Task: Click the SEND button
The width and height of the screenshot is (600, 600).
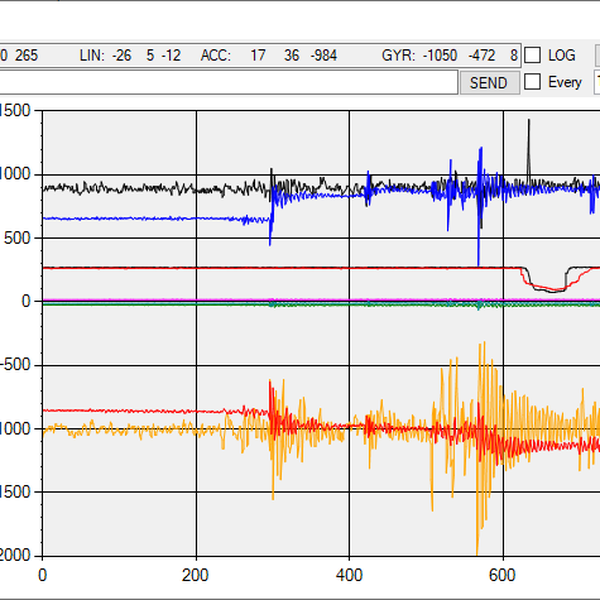Action: point(488,83)
